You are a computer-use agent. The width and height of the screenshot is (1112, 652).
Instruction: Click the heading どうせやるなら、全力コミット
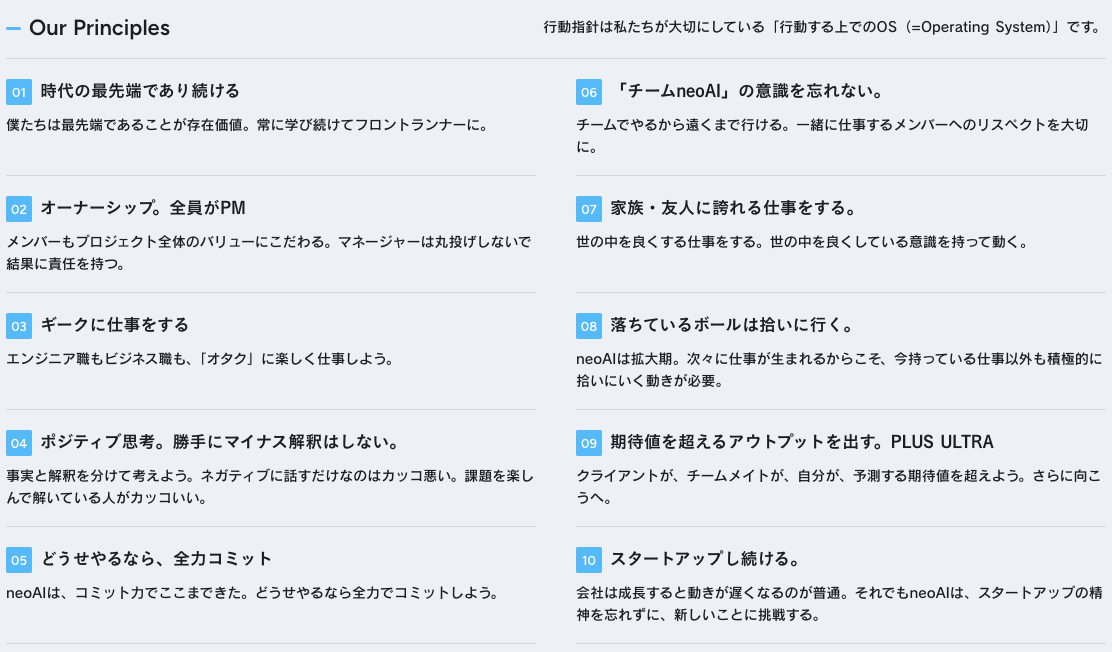[156, 559]
